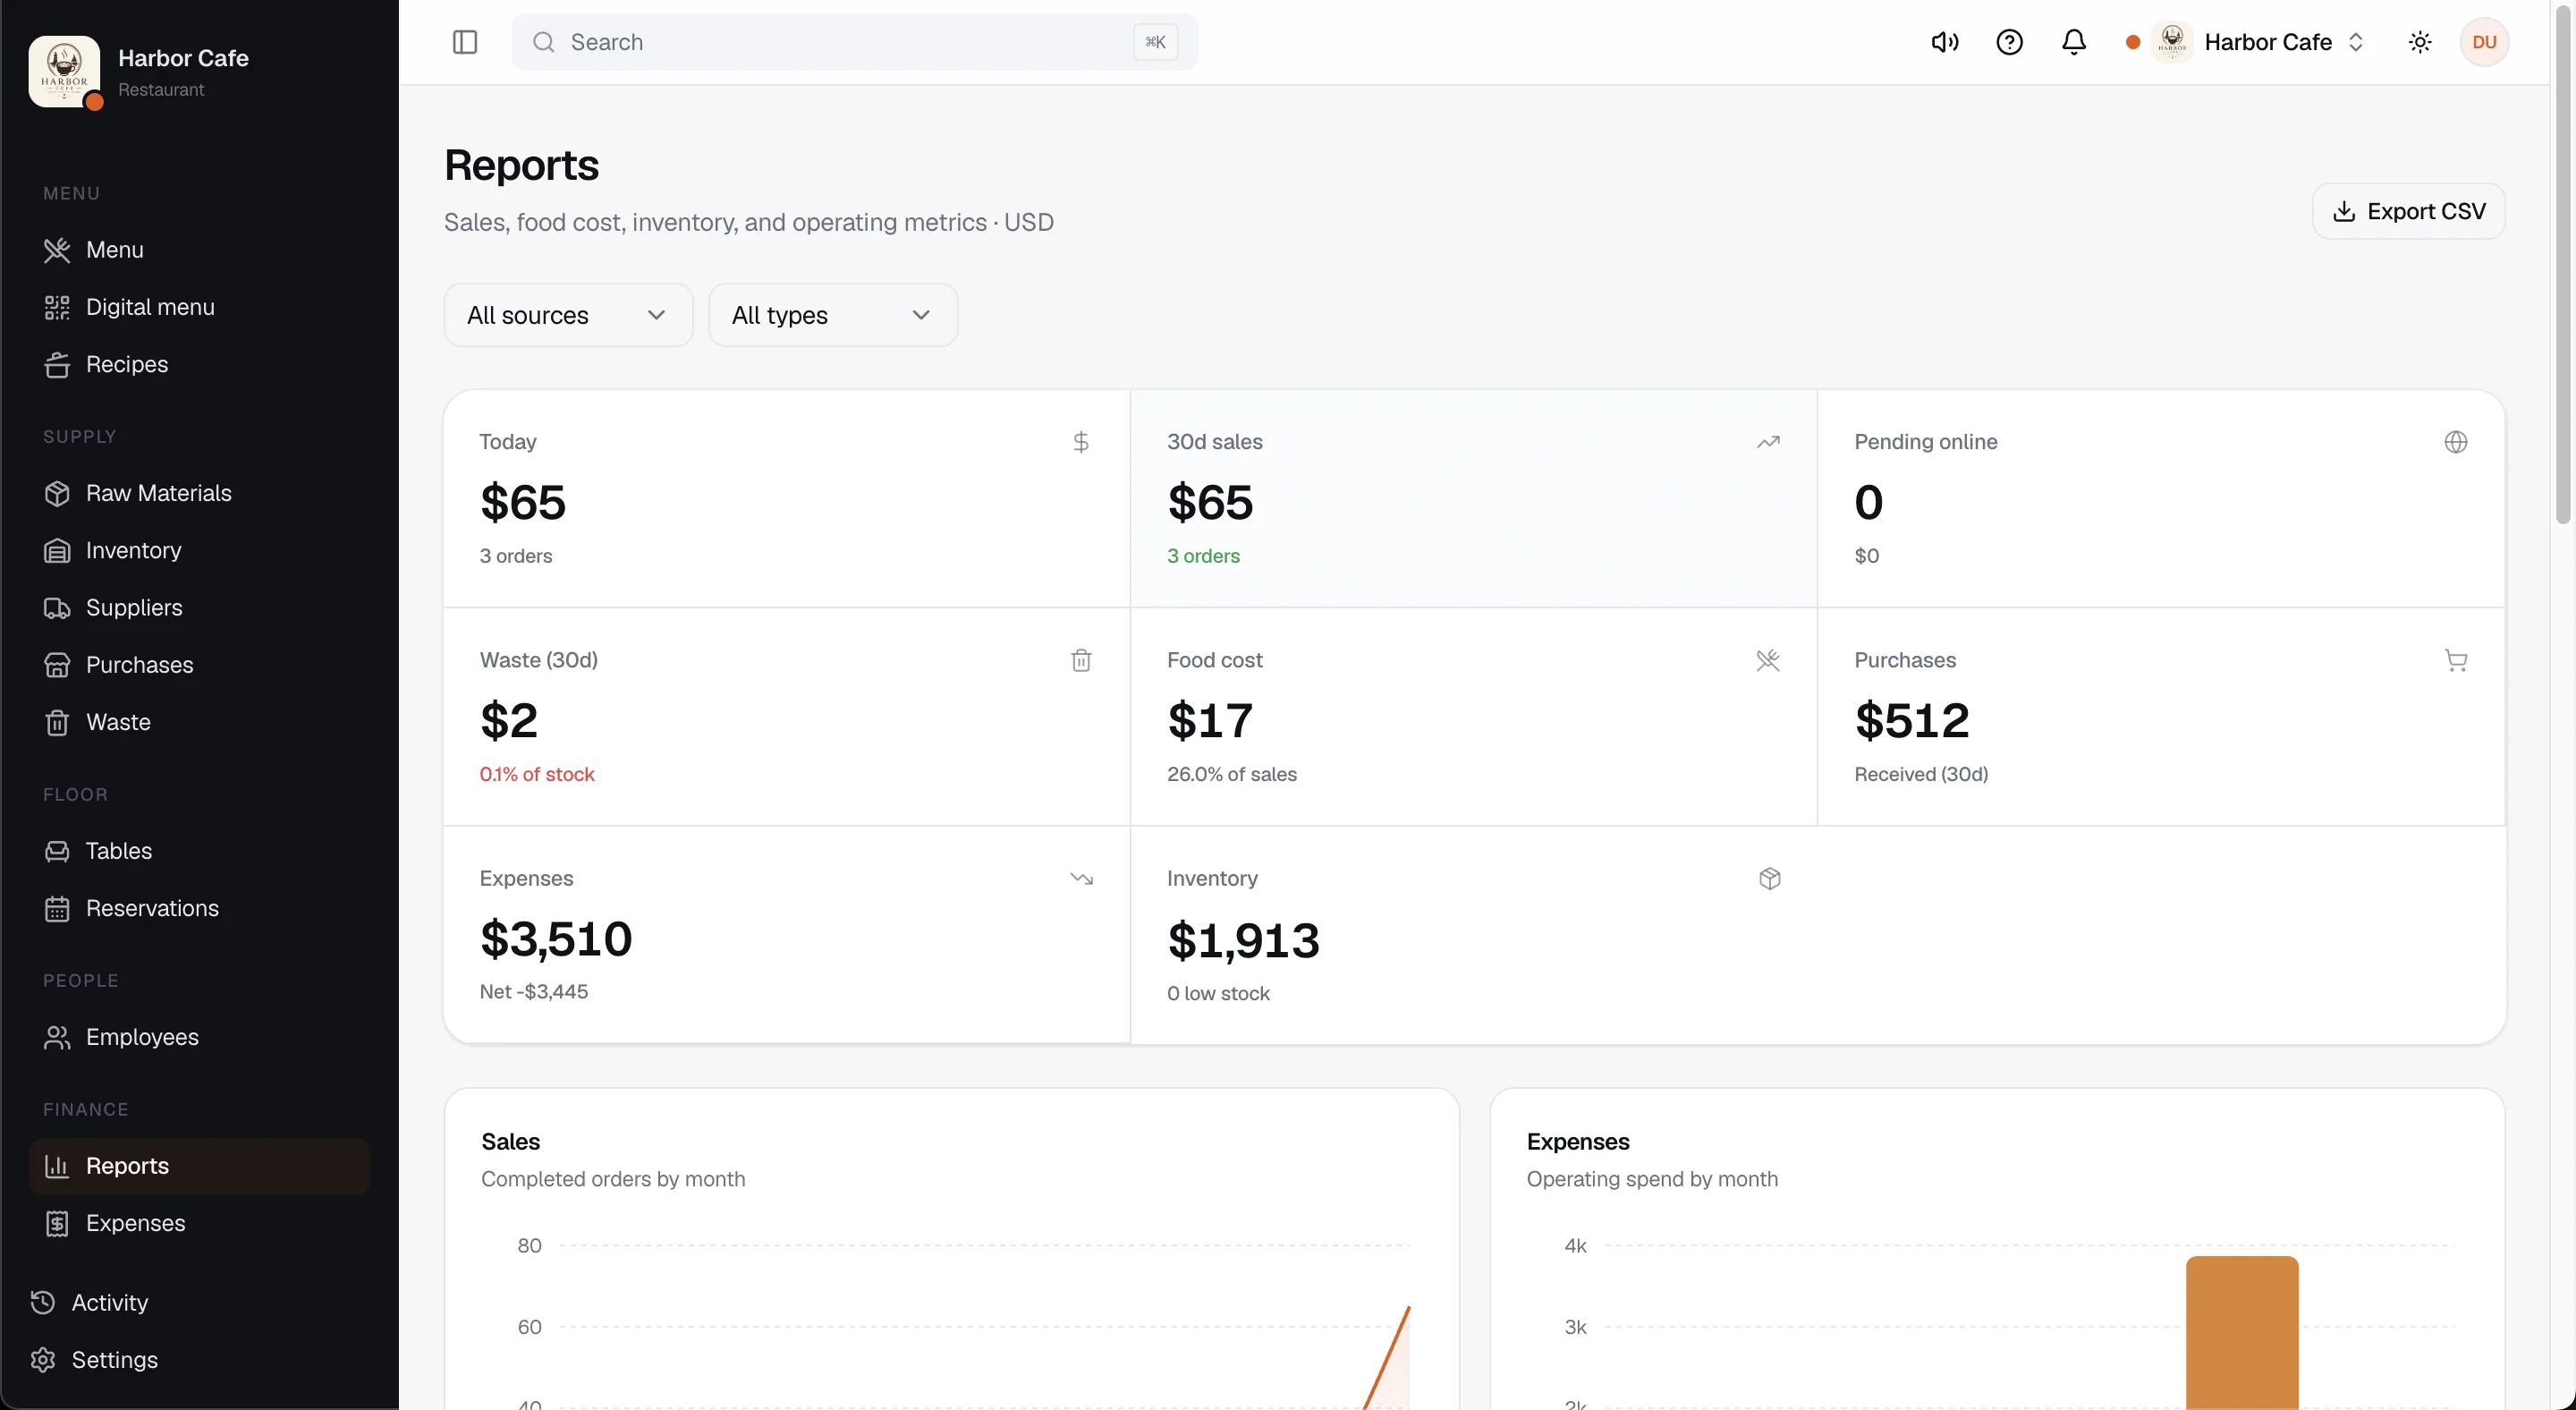Open the Waste sidebar item

pos(199,722)
